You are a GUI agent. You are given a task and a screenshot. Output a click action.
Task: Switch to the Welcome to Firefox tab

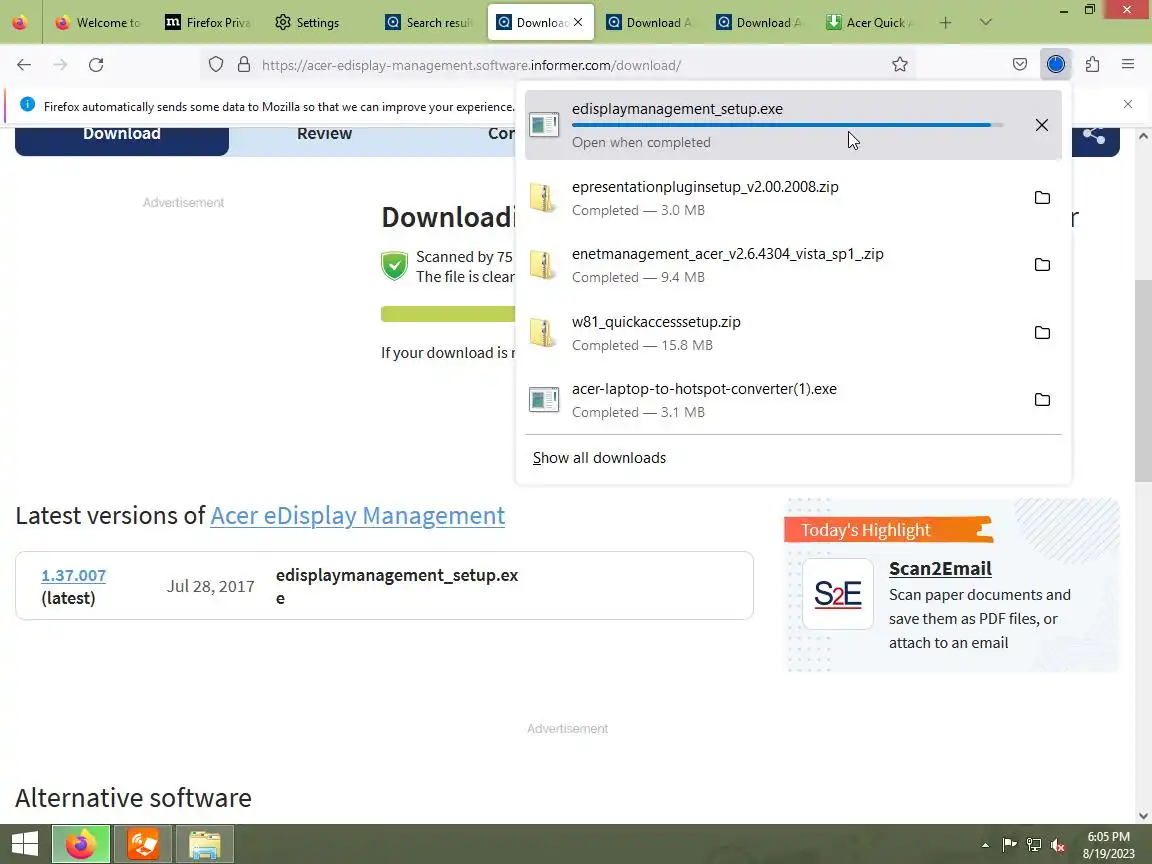[98, 23]
